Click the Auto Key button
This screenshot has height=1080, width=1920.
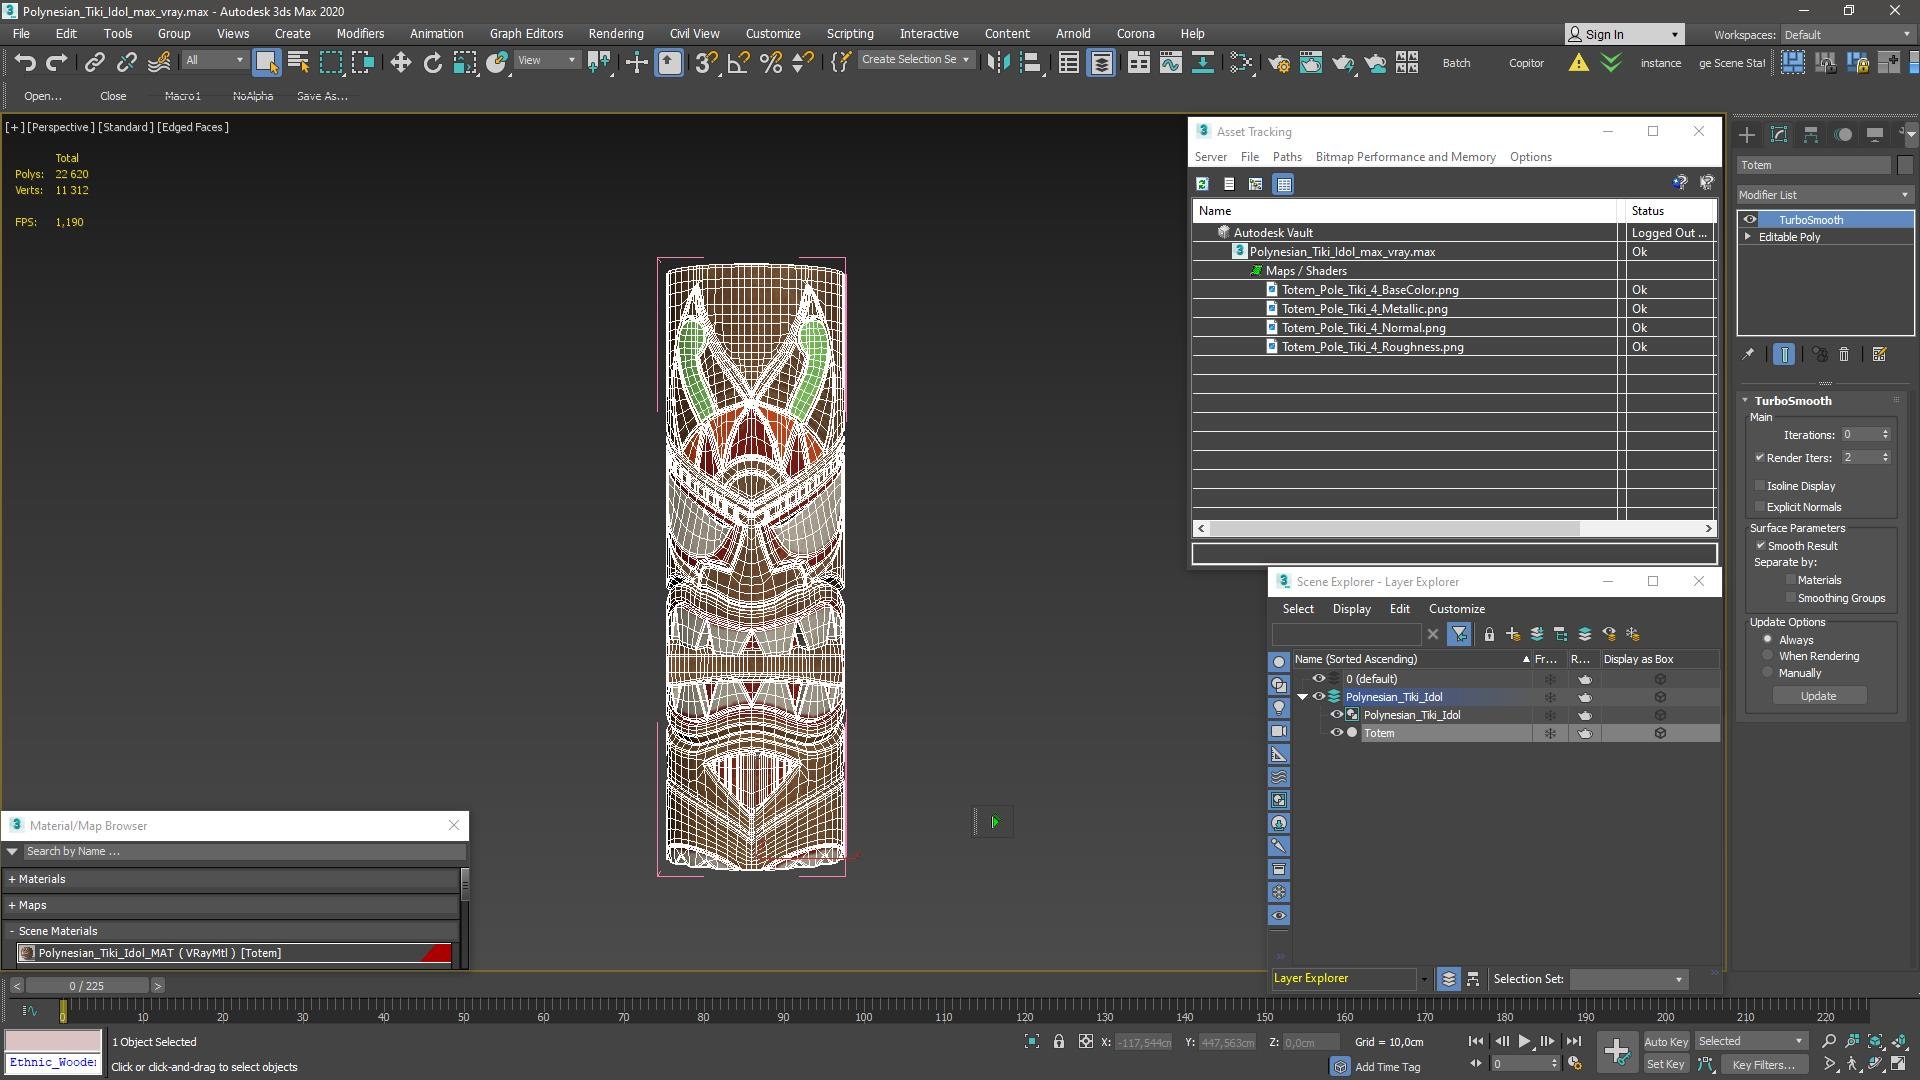1665,1042
